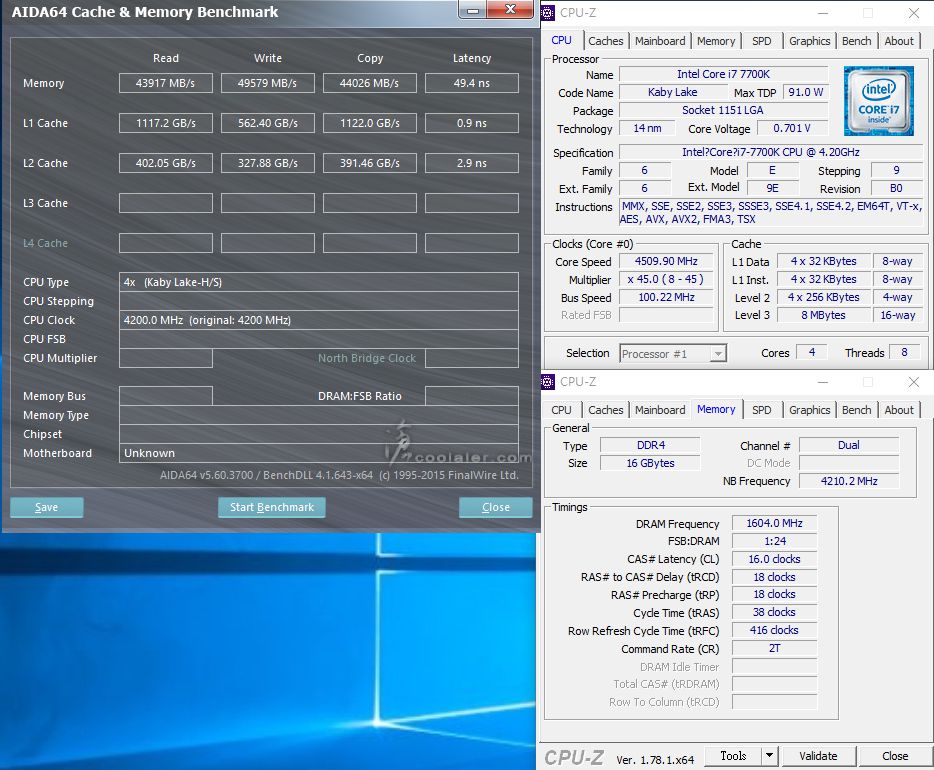
Task: Click Validate button in CPU-Z
Action: [818, 756]
